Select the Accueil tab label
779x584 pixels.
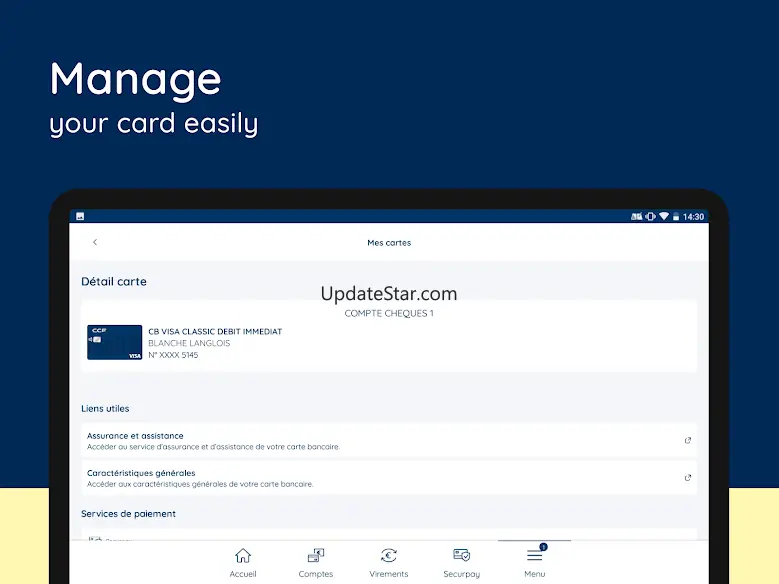coord(243,574)
